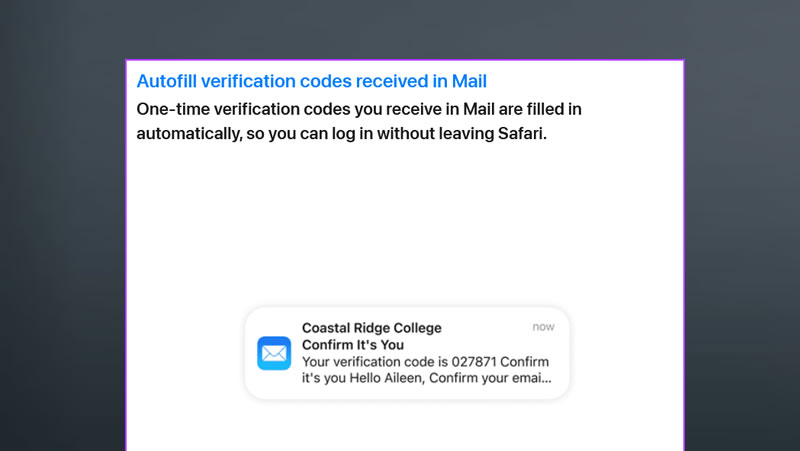Click the "now" timestamp in the notification

pos(543,327)
